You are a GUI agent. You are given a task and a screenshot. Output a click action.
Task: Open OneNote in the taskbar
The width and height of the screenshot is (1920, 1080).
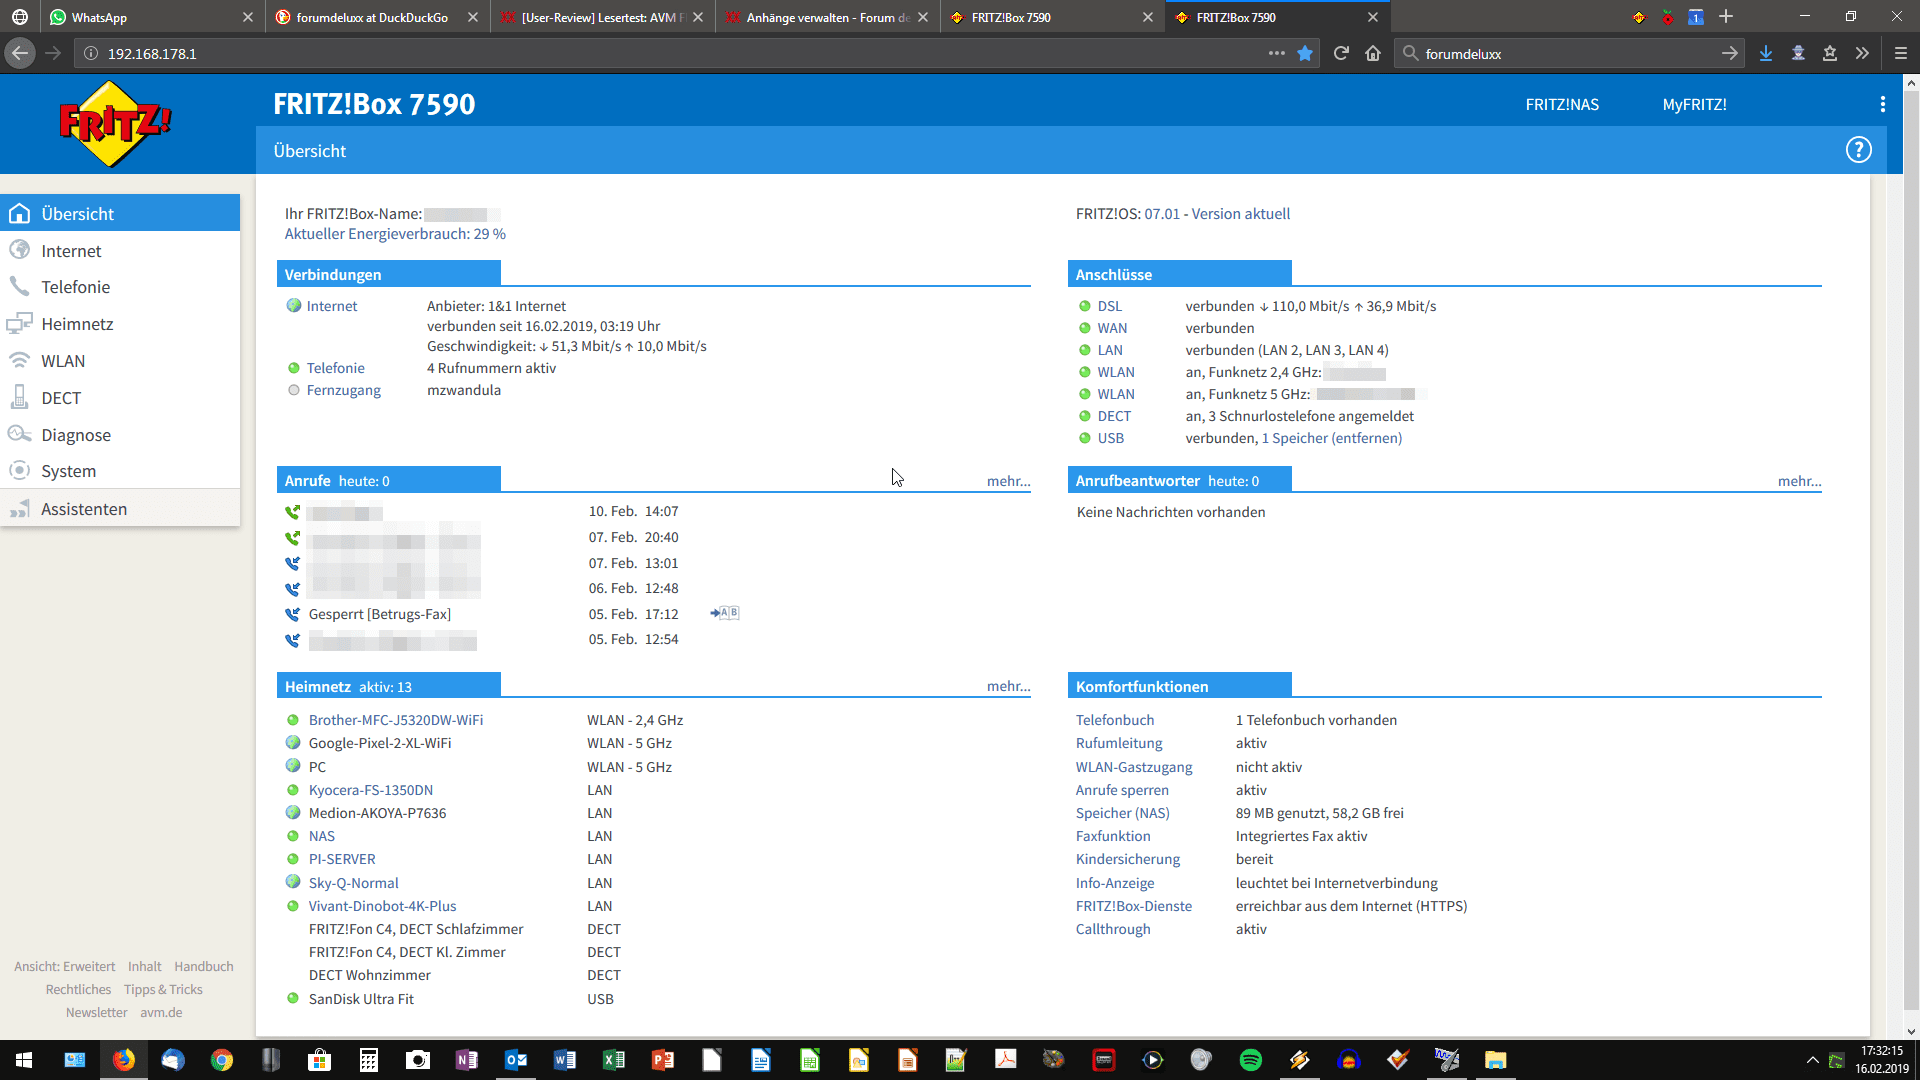pos(467,1060)
